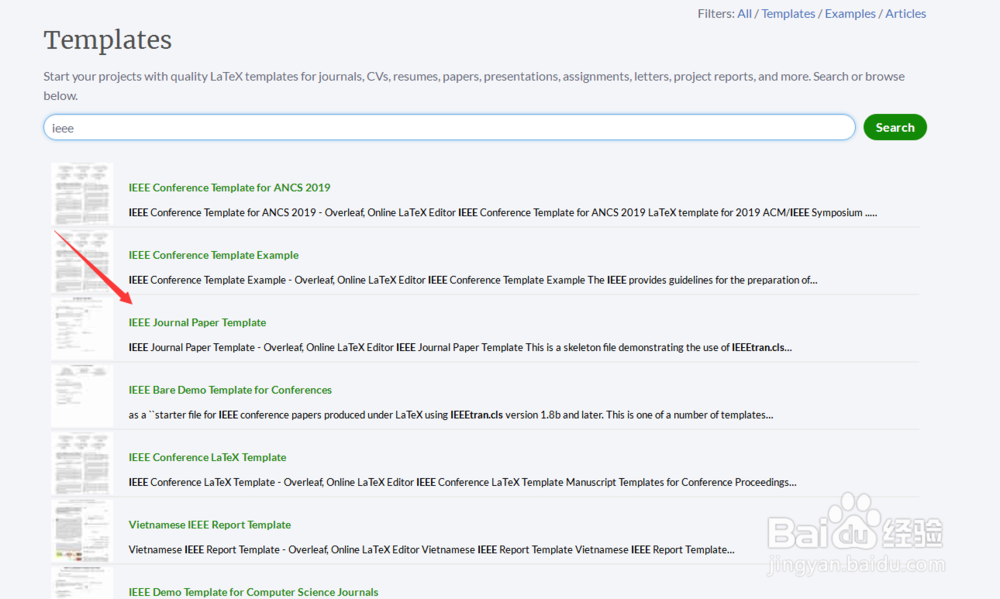
Task: Open IEEE Bare Demo Template for Conferences
Action: (x=230, y=390)
